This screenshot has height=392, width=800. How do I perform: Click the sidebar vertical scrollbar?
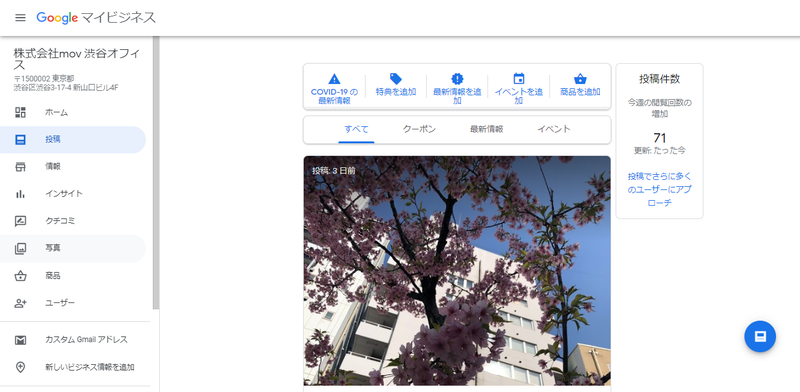point(156,173)
